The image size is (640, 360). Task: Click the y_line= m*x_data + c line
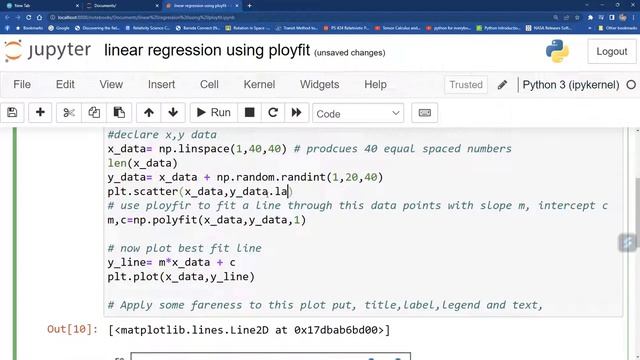tap(171, 262)
